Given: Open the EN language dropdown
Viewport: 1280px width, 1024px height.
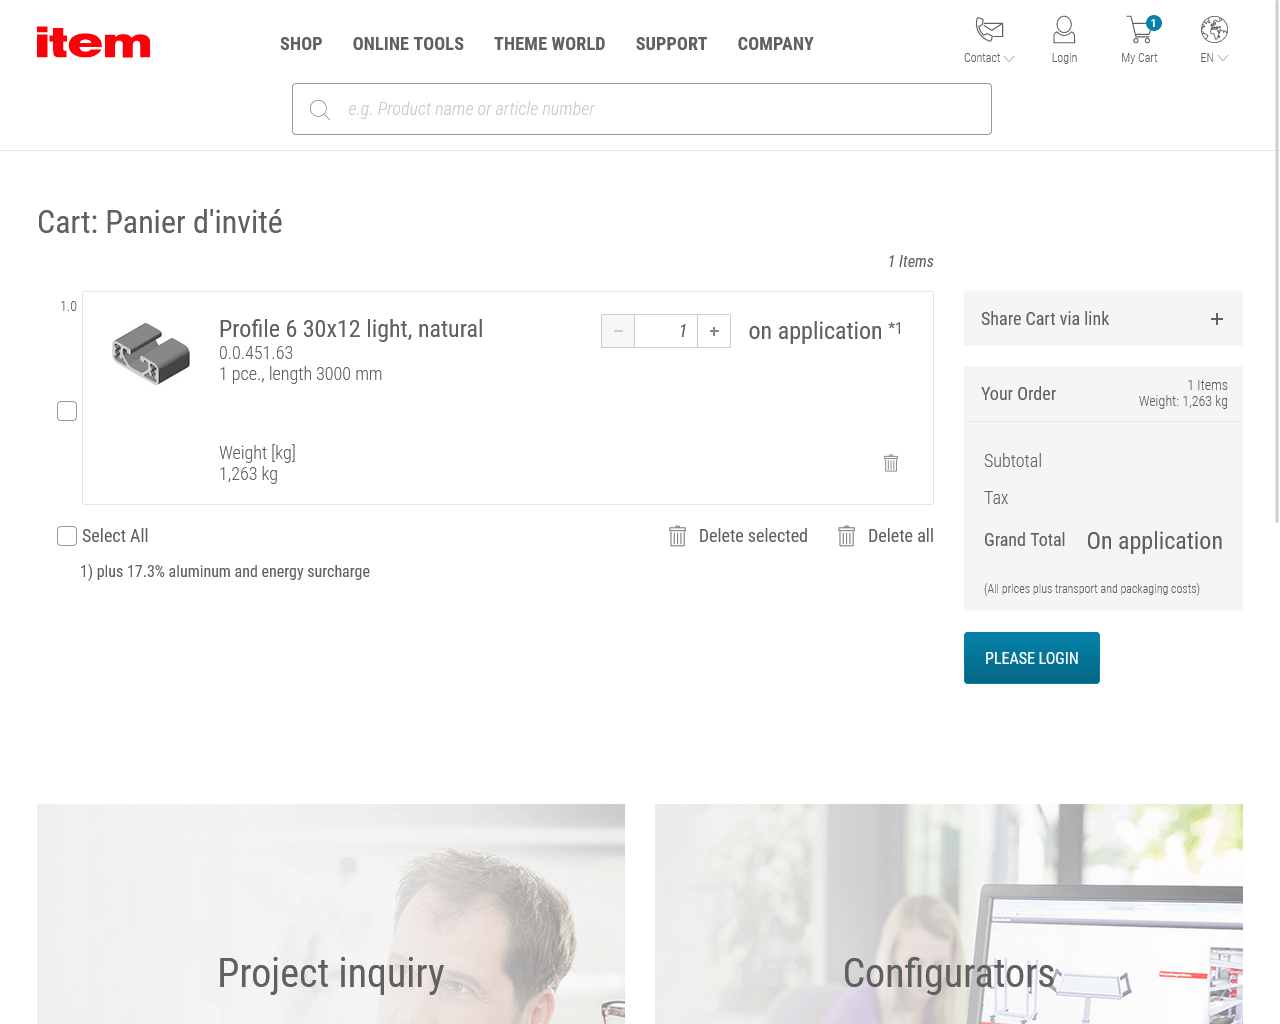Looking at the screenshot, I should (x=1214, y=58).
